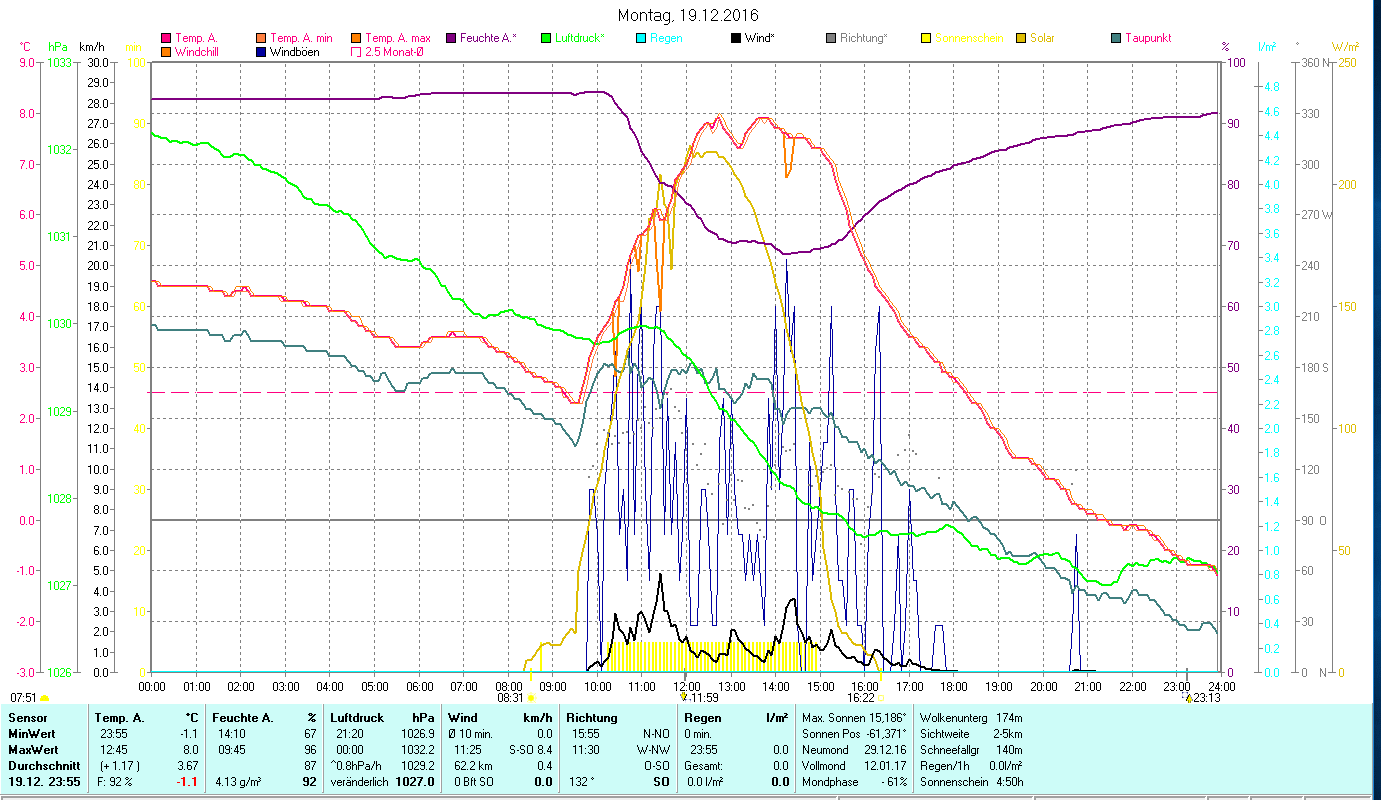Select the Sonnenschein legend label
The image size is (1381, 800).
click(x=969, y=38)
